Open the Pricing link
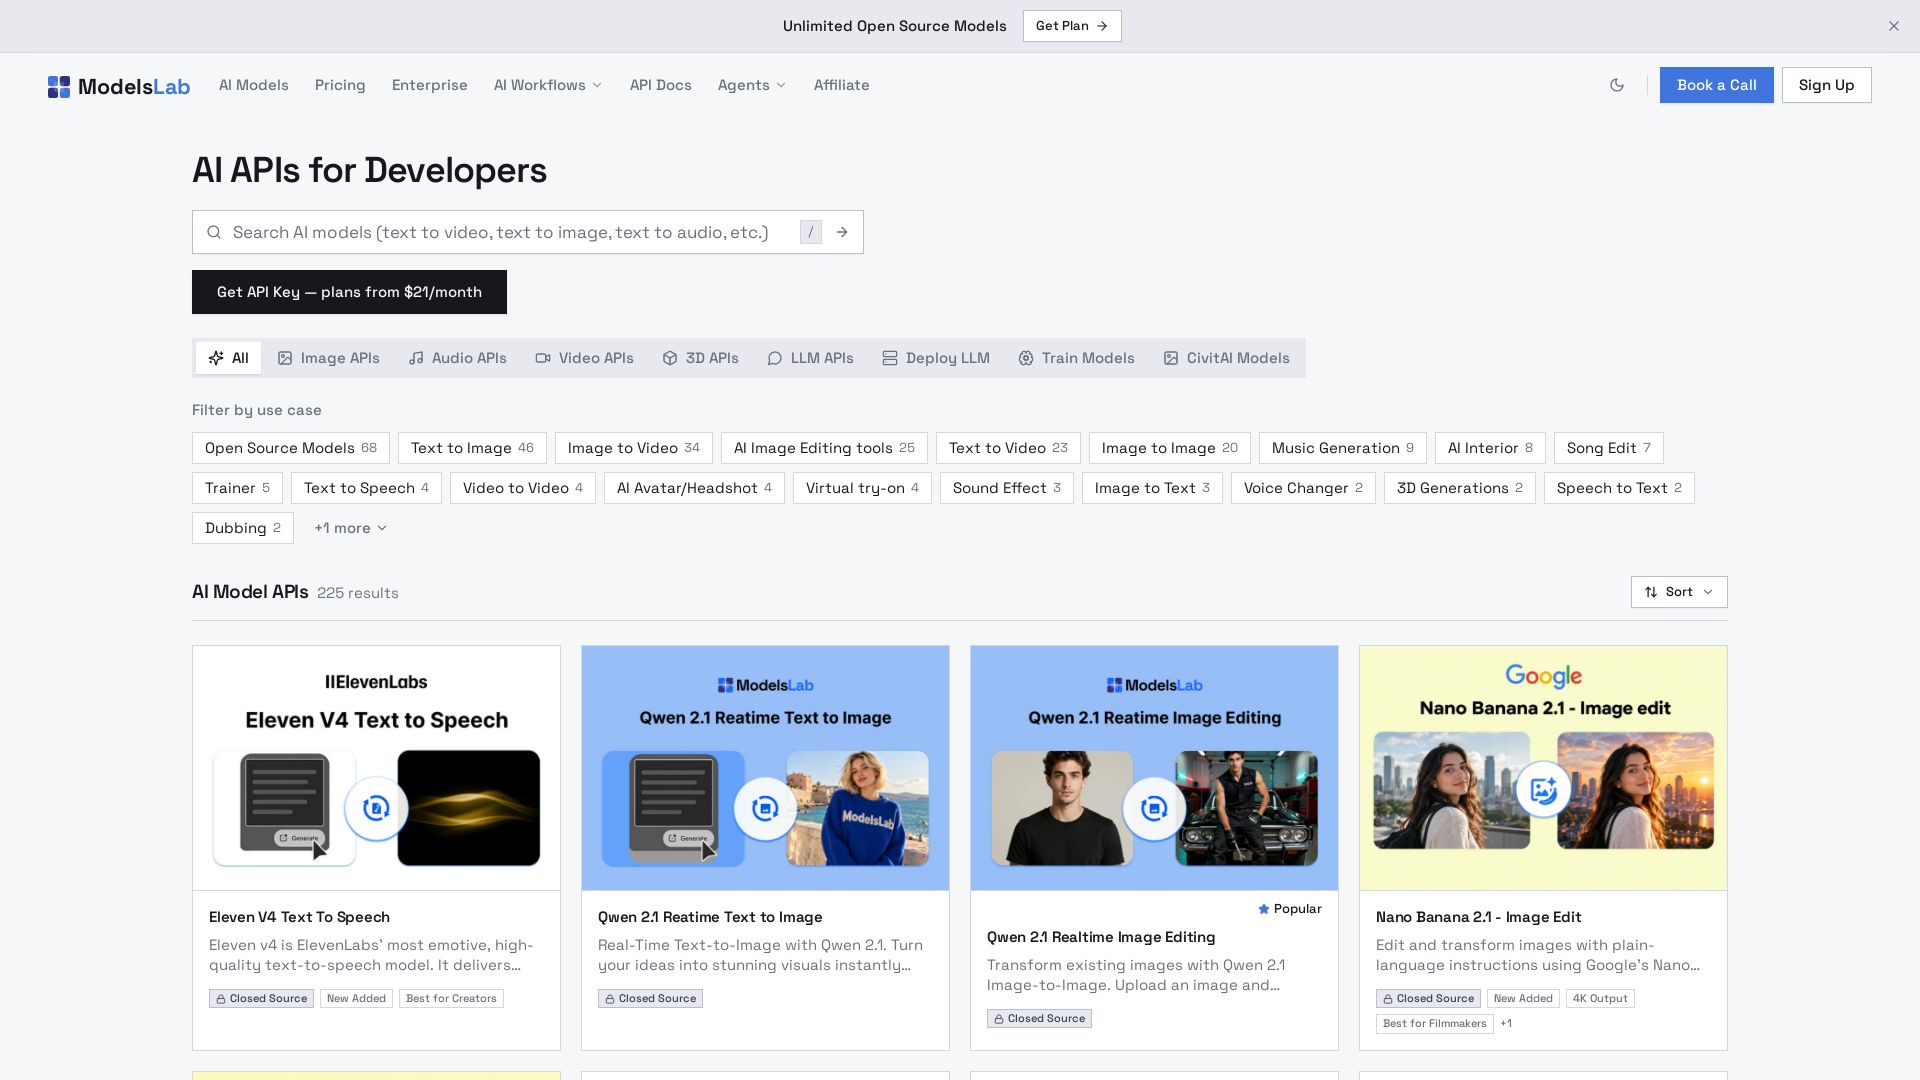This screenshot has width=1920, height=1080. (x=340, y=85)
